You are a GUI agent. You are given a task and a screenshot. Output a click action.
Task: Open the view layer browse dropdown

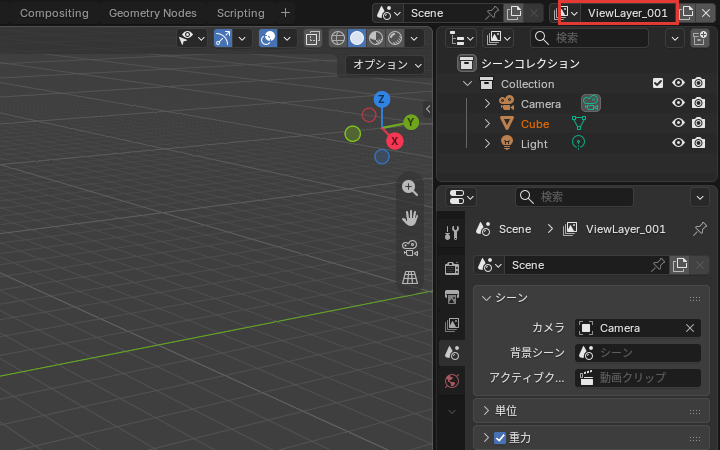coord(568,13)
